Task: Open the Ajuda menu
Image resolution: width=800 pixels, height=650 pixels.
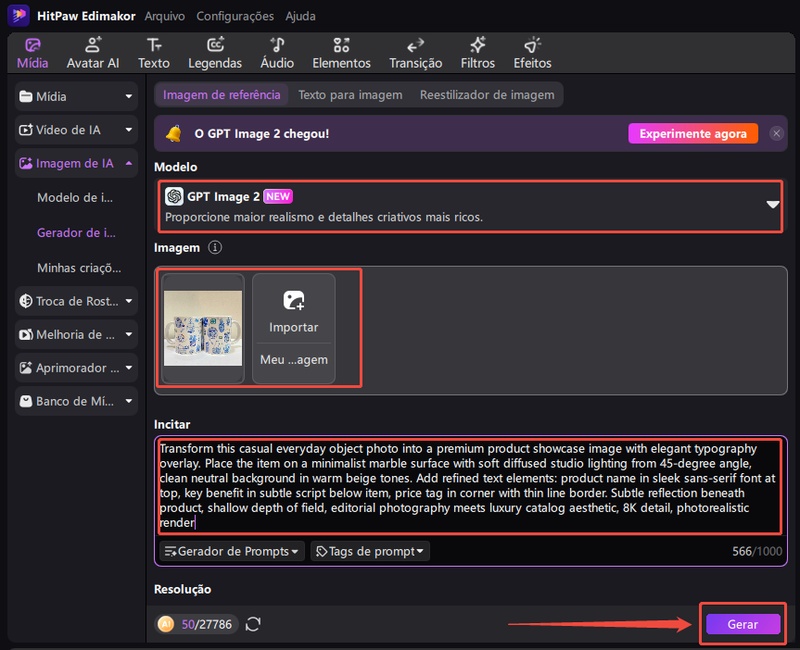Action: coord(300,16)
